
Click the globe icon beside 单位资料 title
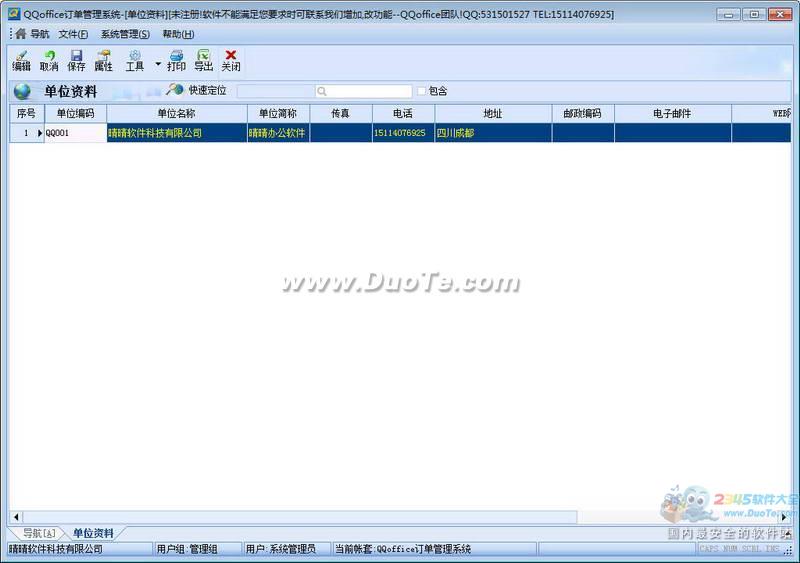tap(22, 91)
